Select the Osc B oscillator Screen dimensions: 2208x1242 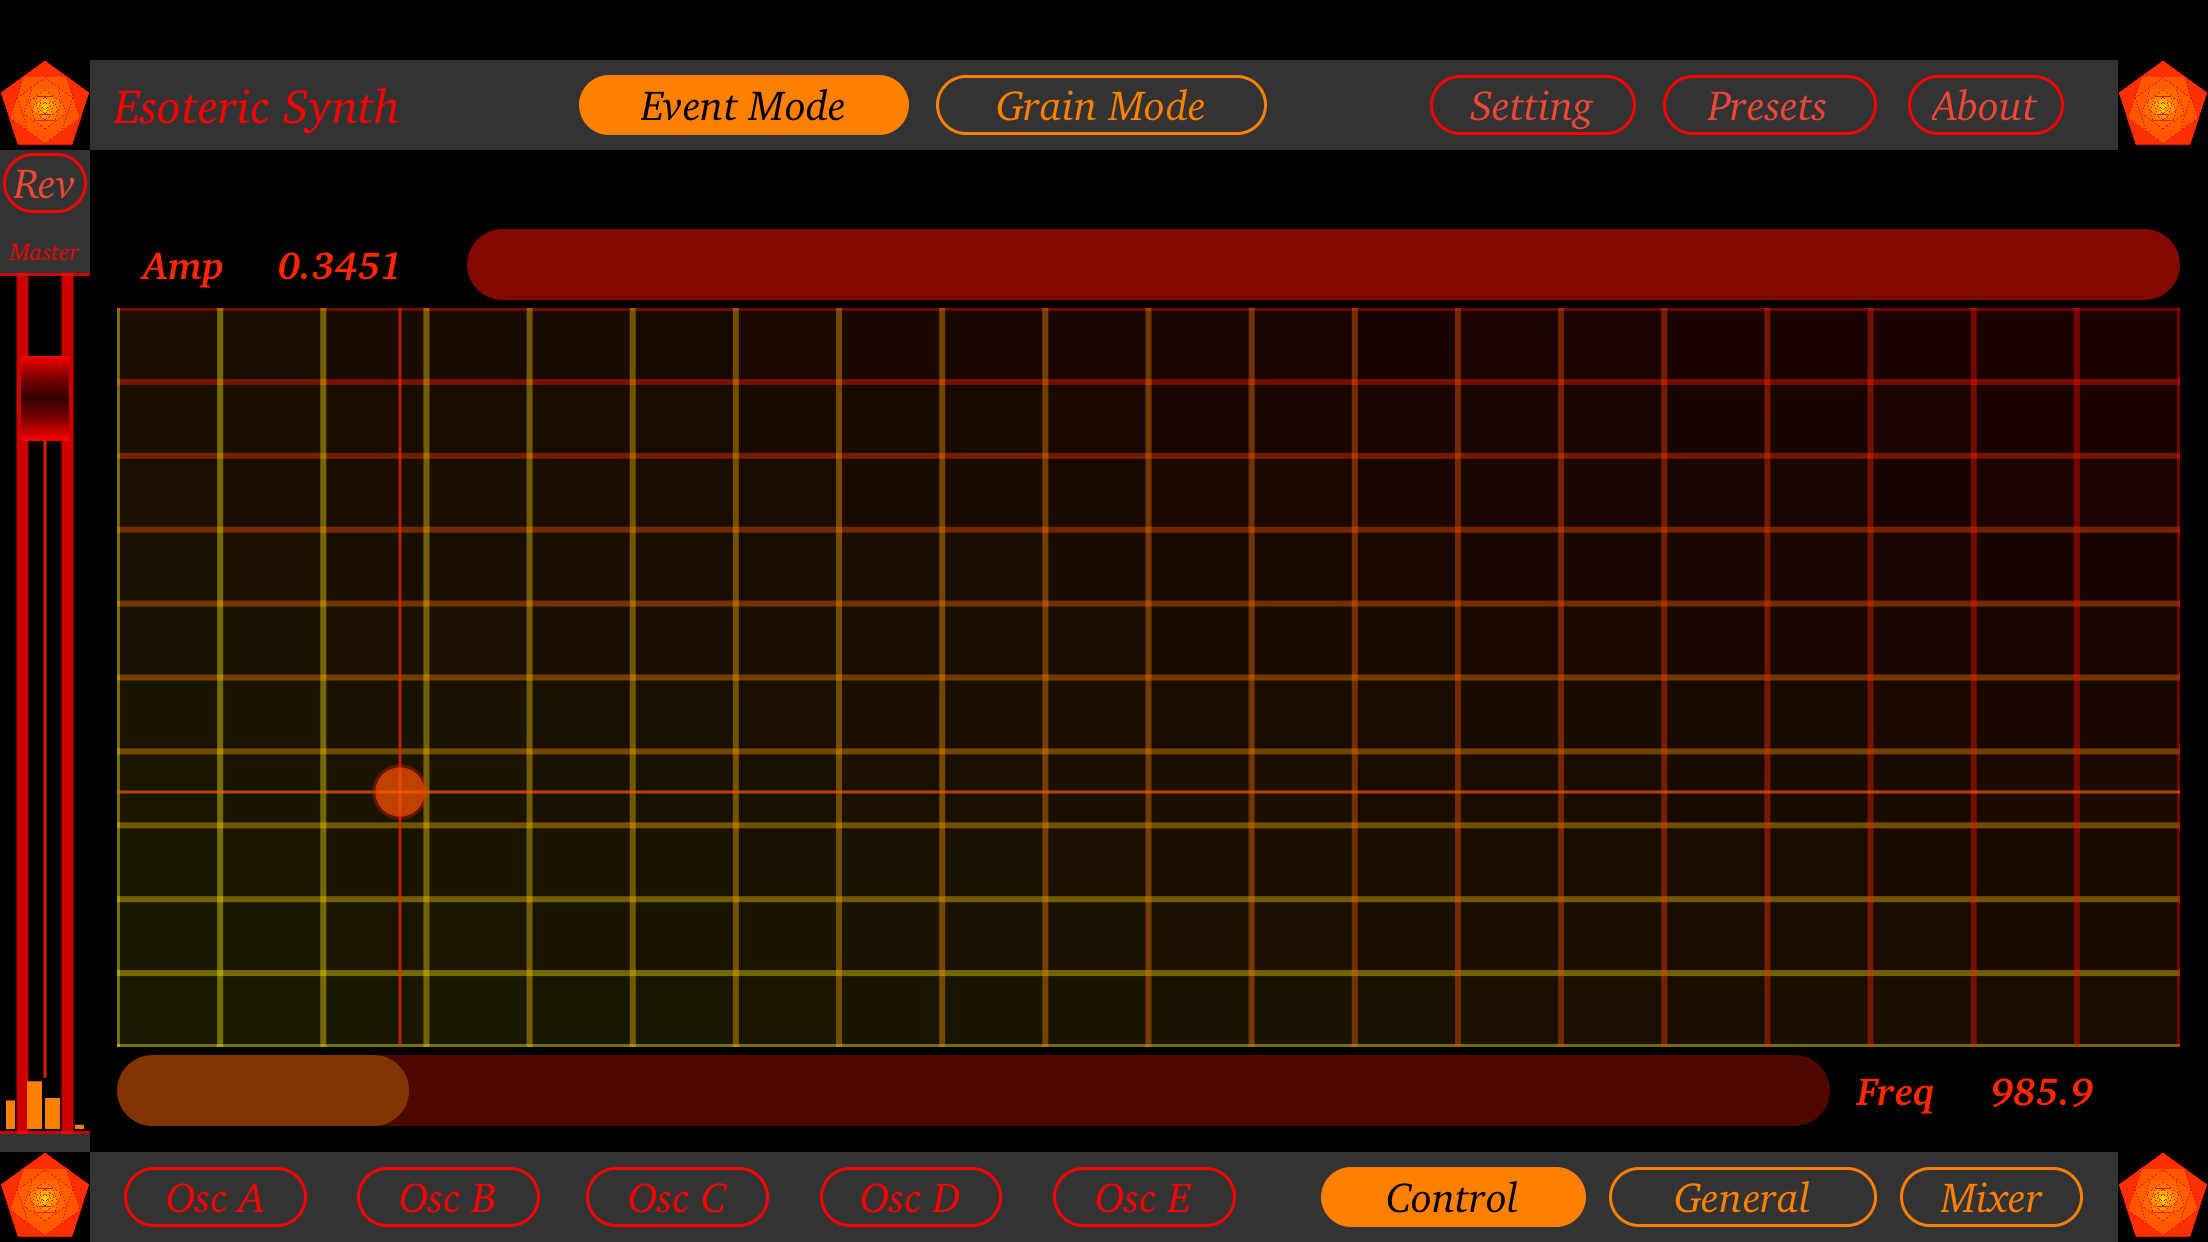(x=447, y=1197)
